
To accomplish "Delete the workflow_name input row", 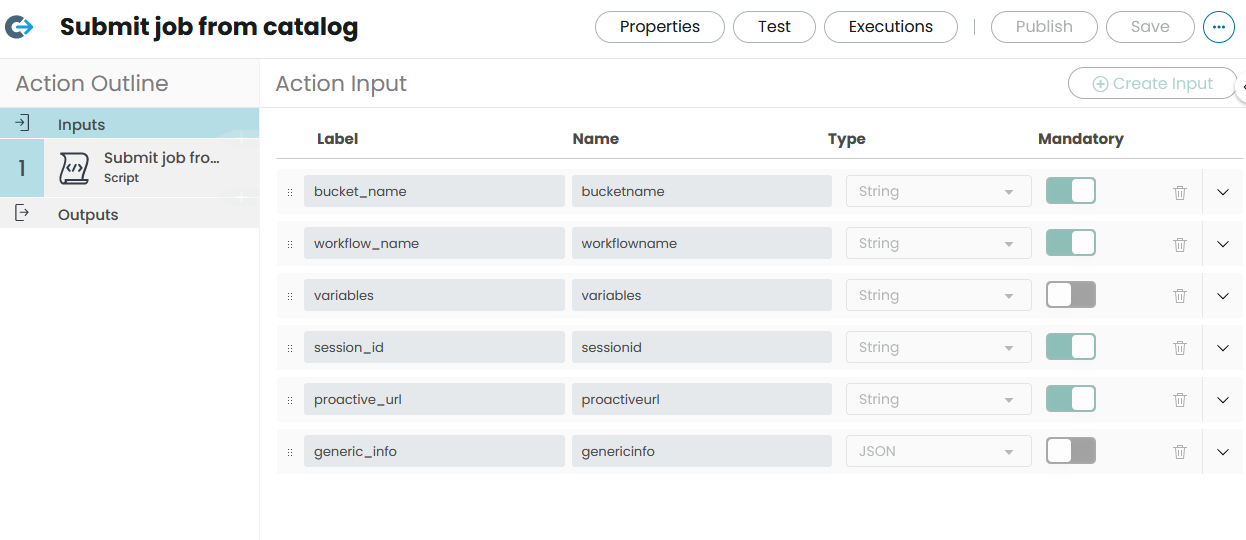I will [1180, 244].
